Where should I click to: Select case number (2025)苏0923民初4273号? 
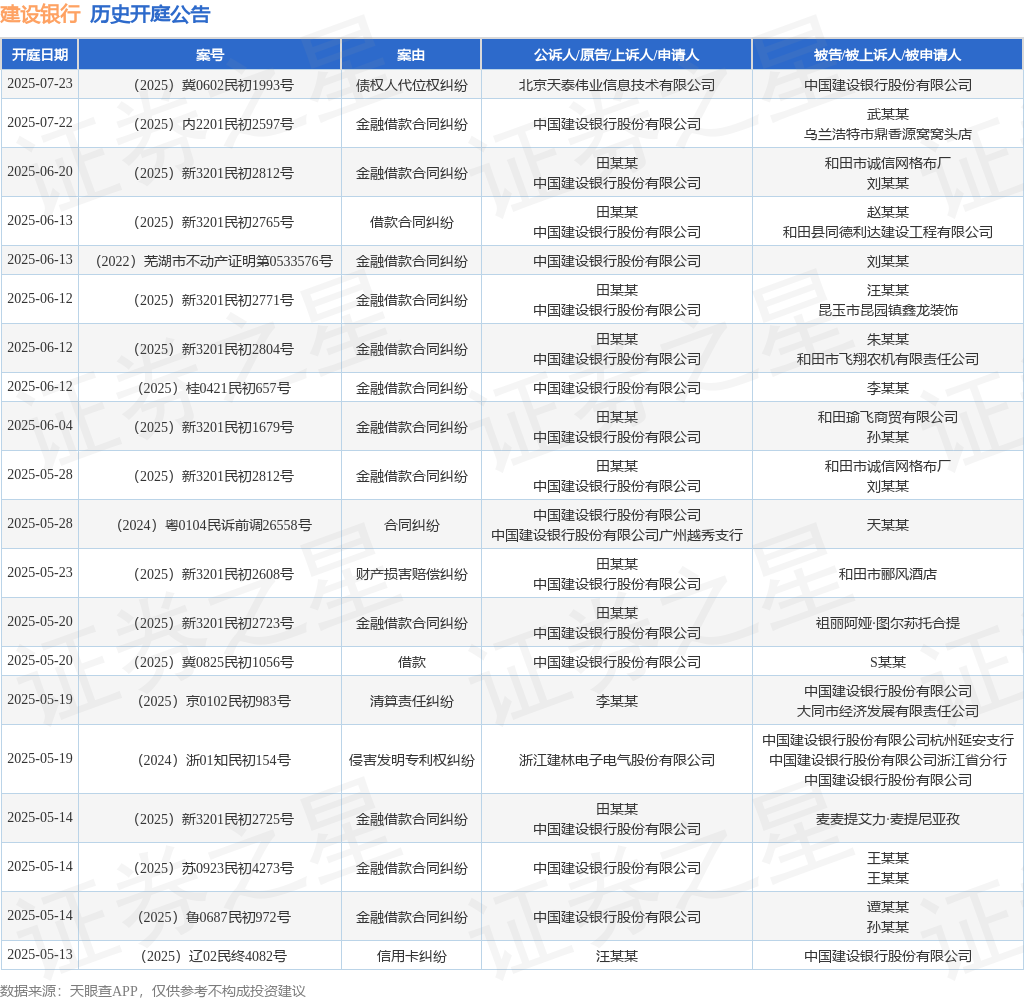coord(214,868)
